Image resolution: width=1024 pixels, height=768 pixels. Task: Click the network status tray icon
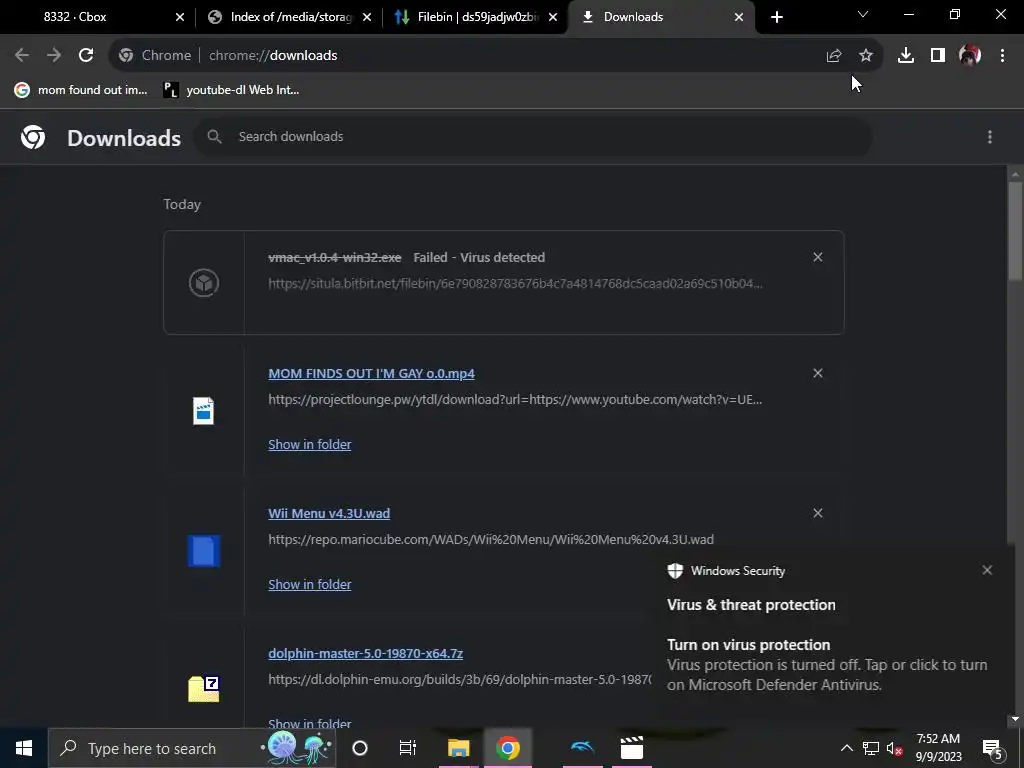[x=871, y=748]
